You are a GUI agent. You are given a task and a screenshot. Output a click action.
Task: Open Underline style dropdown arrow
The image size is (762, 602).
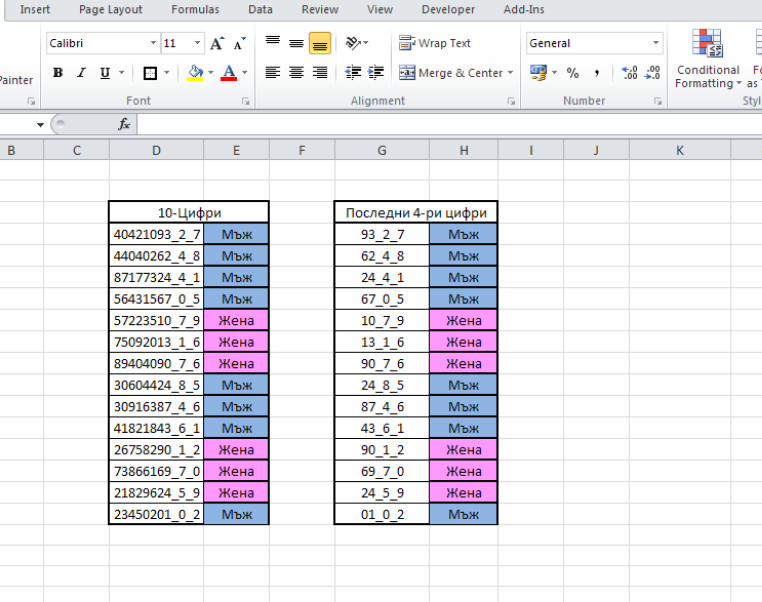pyautogui.click(x=121, y=73)
